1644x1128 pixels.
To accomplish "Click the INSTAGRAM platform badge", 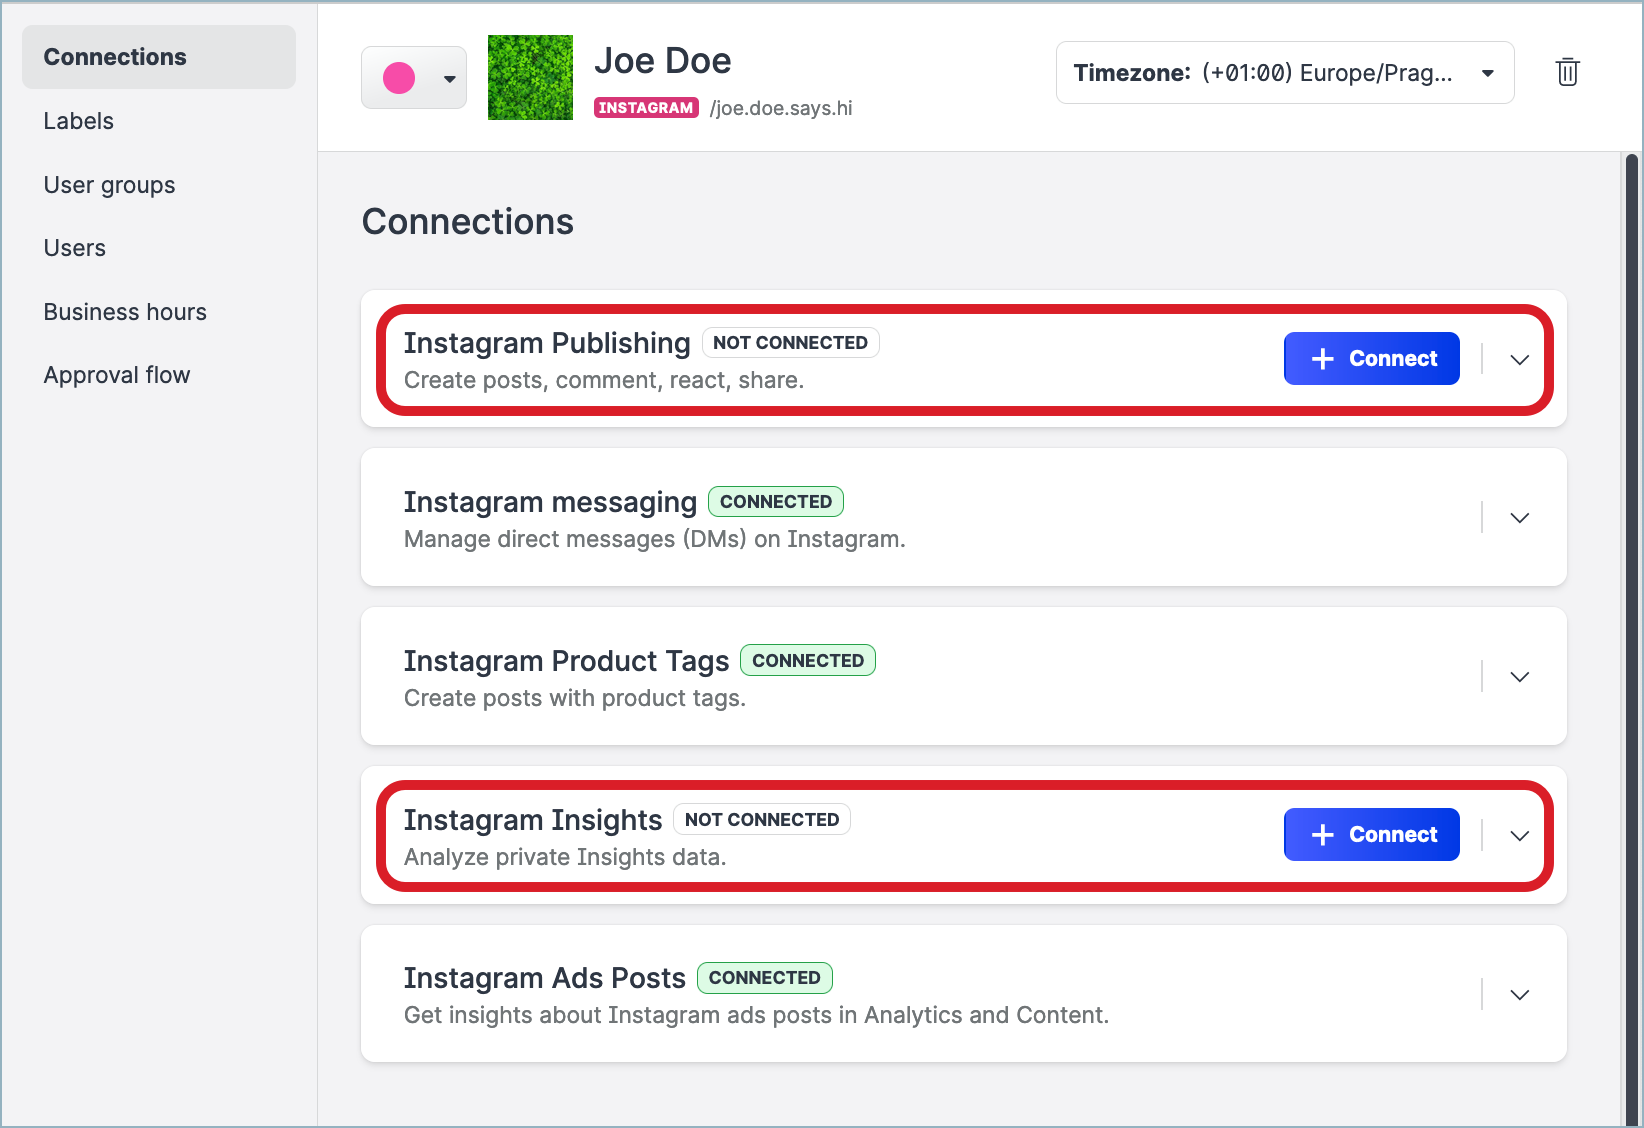I will [x=646, y=108].
